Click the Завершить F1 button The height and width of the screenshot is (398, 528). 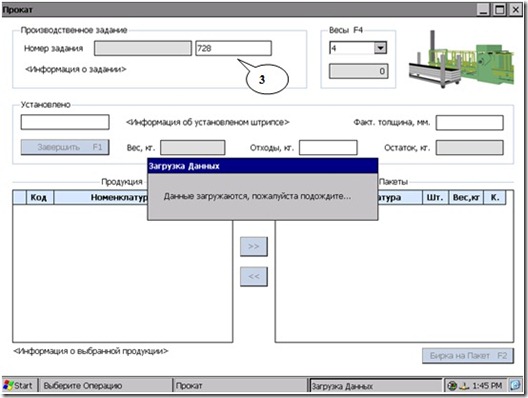[65, 147]
